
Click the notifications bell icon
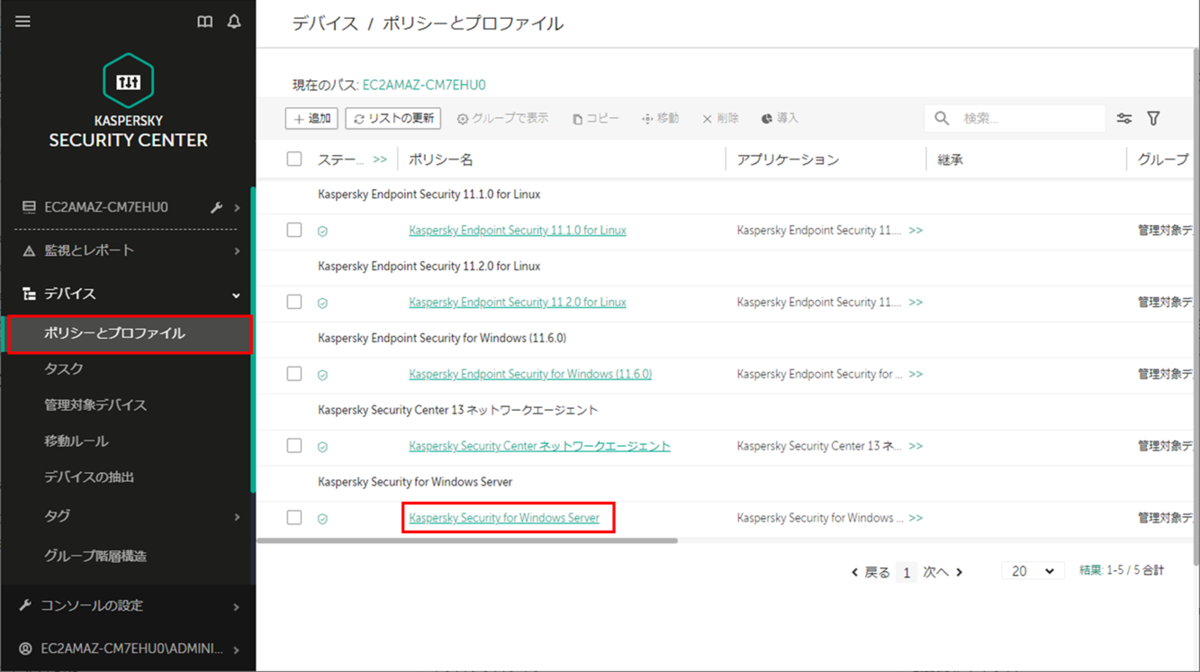pyautogui.click(x=233, y=21)
